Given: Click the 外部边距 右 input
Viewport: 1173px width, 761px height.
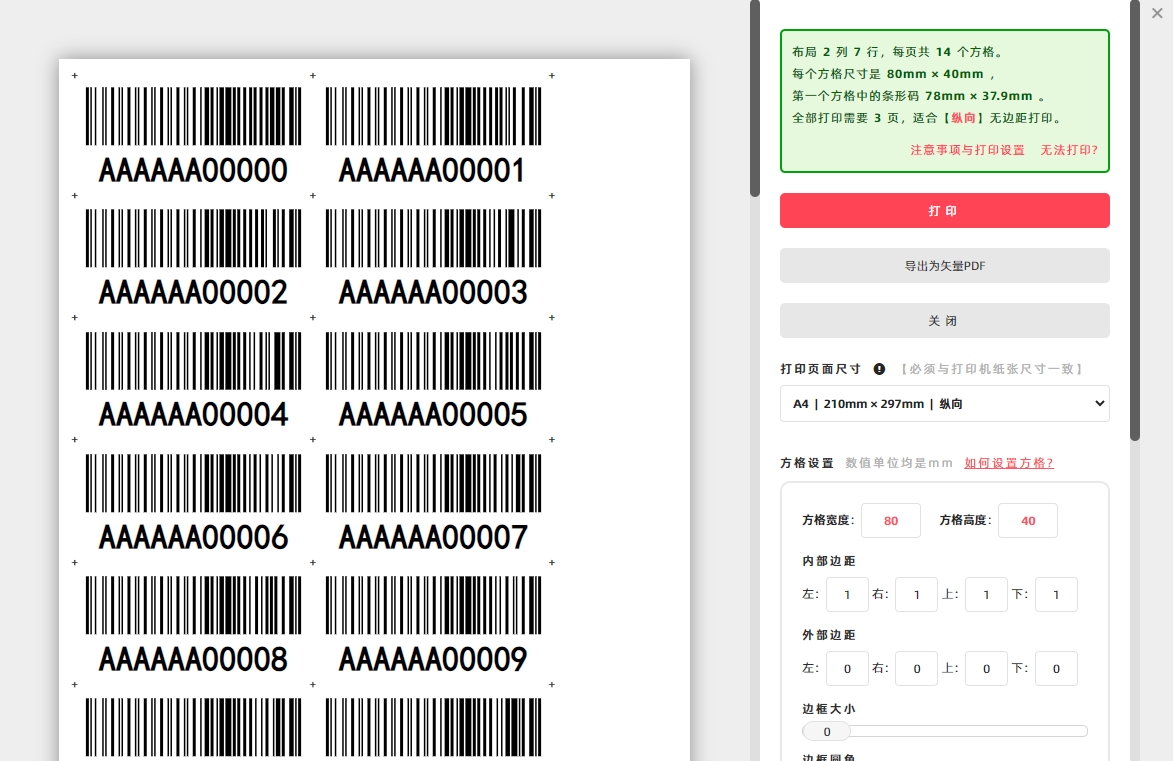Looking at the screenshot, I should coord(916,669).
